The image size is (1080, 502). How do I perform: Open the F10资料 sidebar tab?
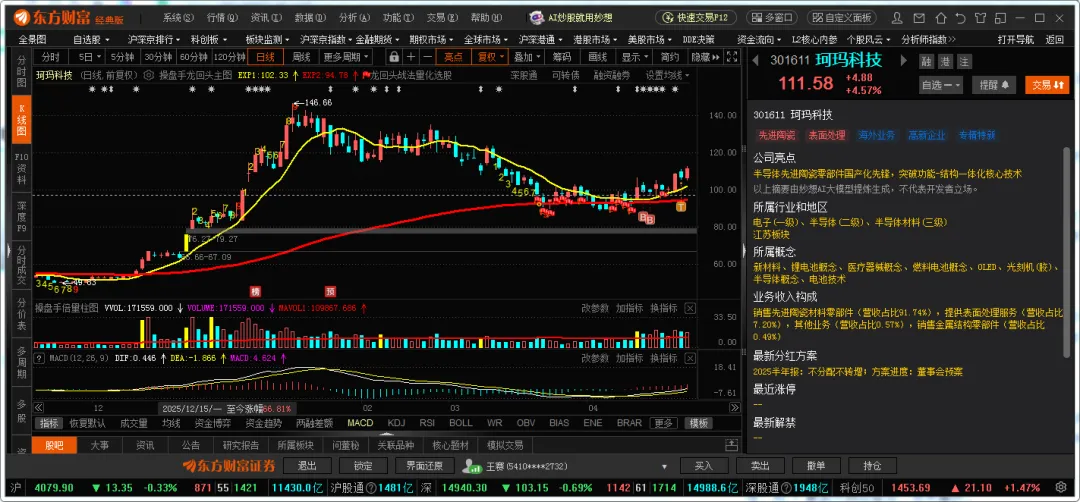(21, 167)
